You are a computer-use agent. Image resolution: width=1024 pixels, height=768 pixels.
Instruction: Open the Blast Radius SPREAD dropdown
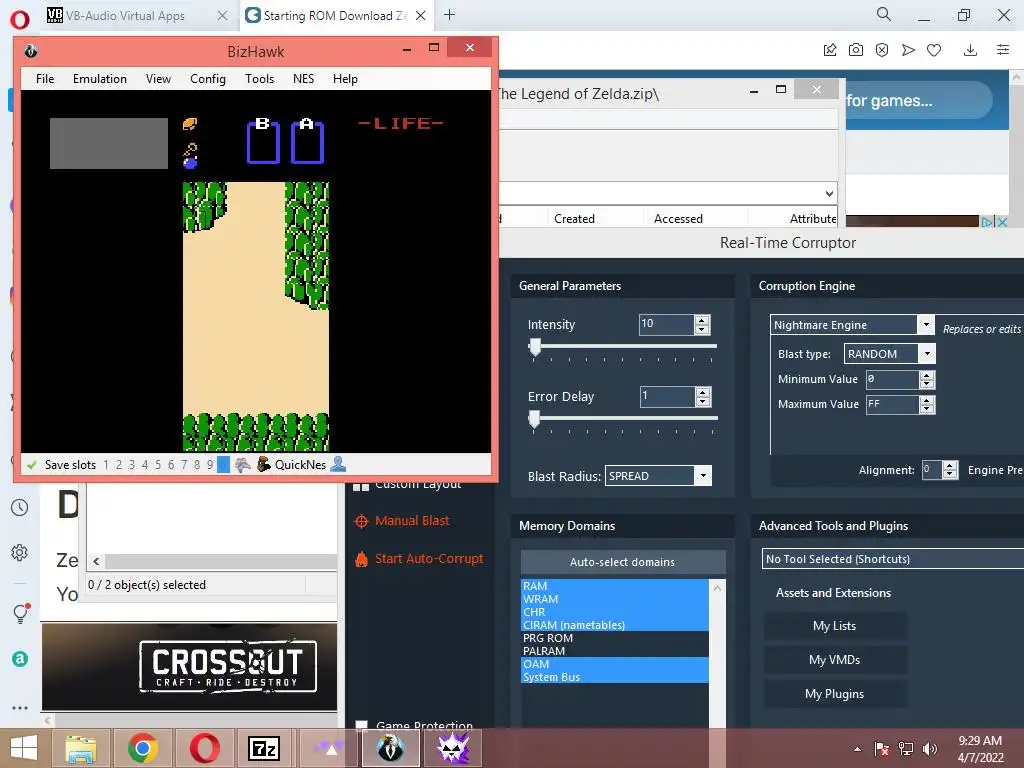703,475
